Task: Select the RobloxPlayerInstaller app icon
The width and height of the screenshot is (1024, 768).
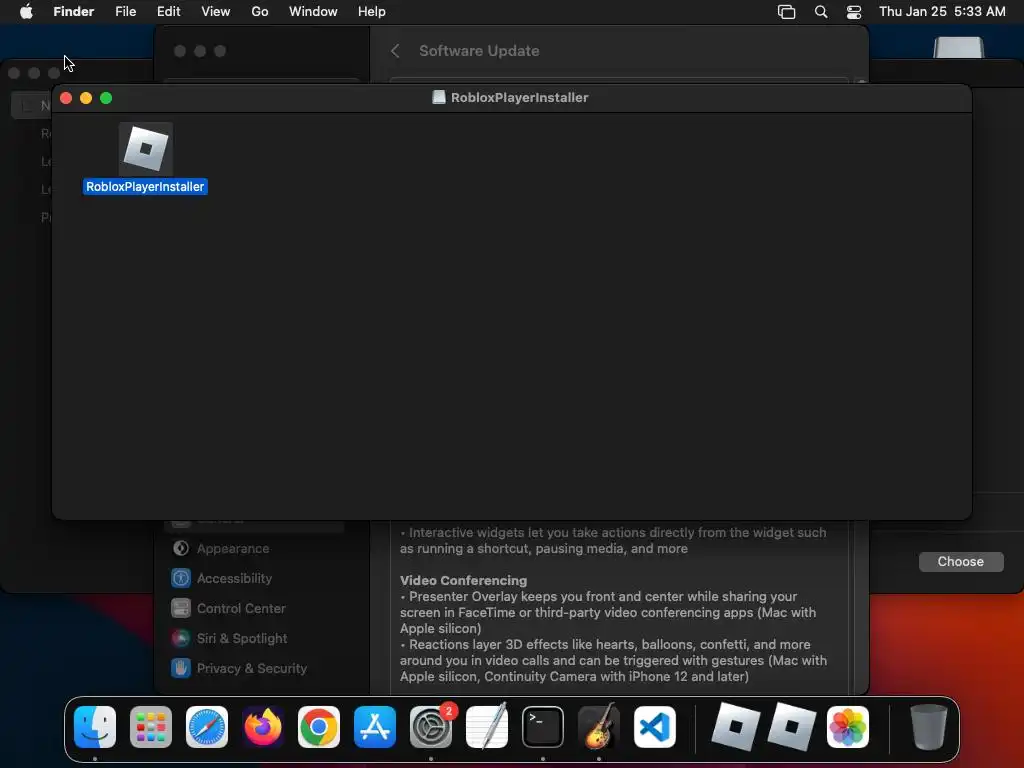Action: point(146,149)
